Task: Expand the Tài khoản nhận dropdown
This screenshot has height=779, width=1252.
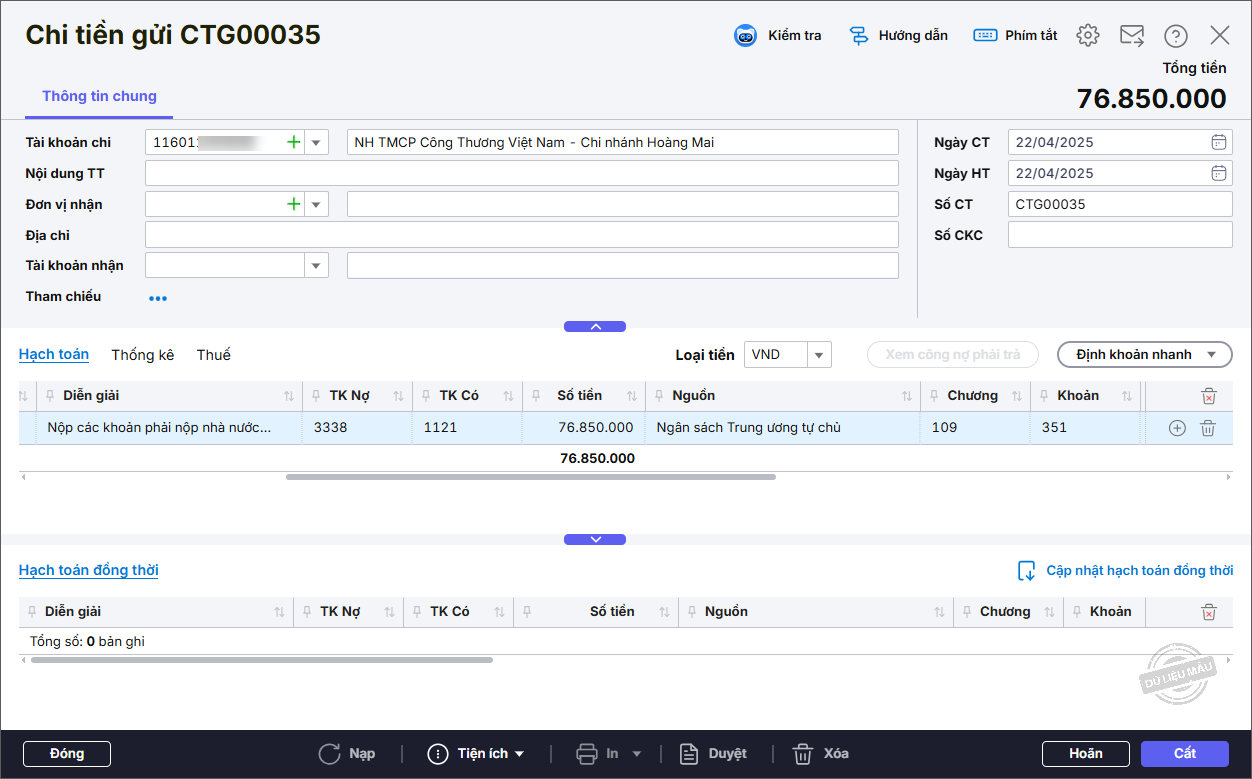Action: (316, 266)
